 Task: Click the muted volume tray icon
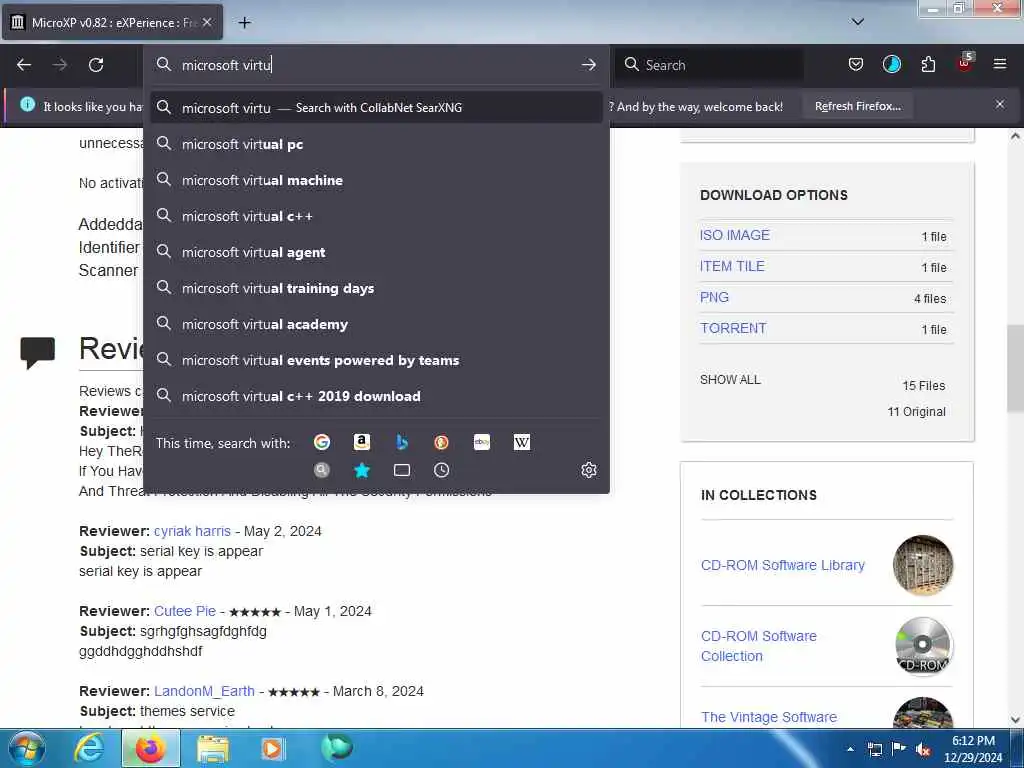[922, 749]
